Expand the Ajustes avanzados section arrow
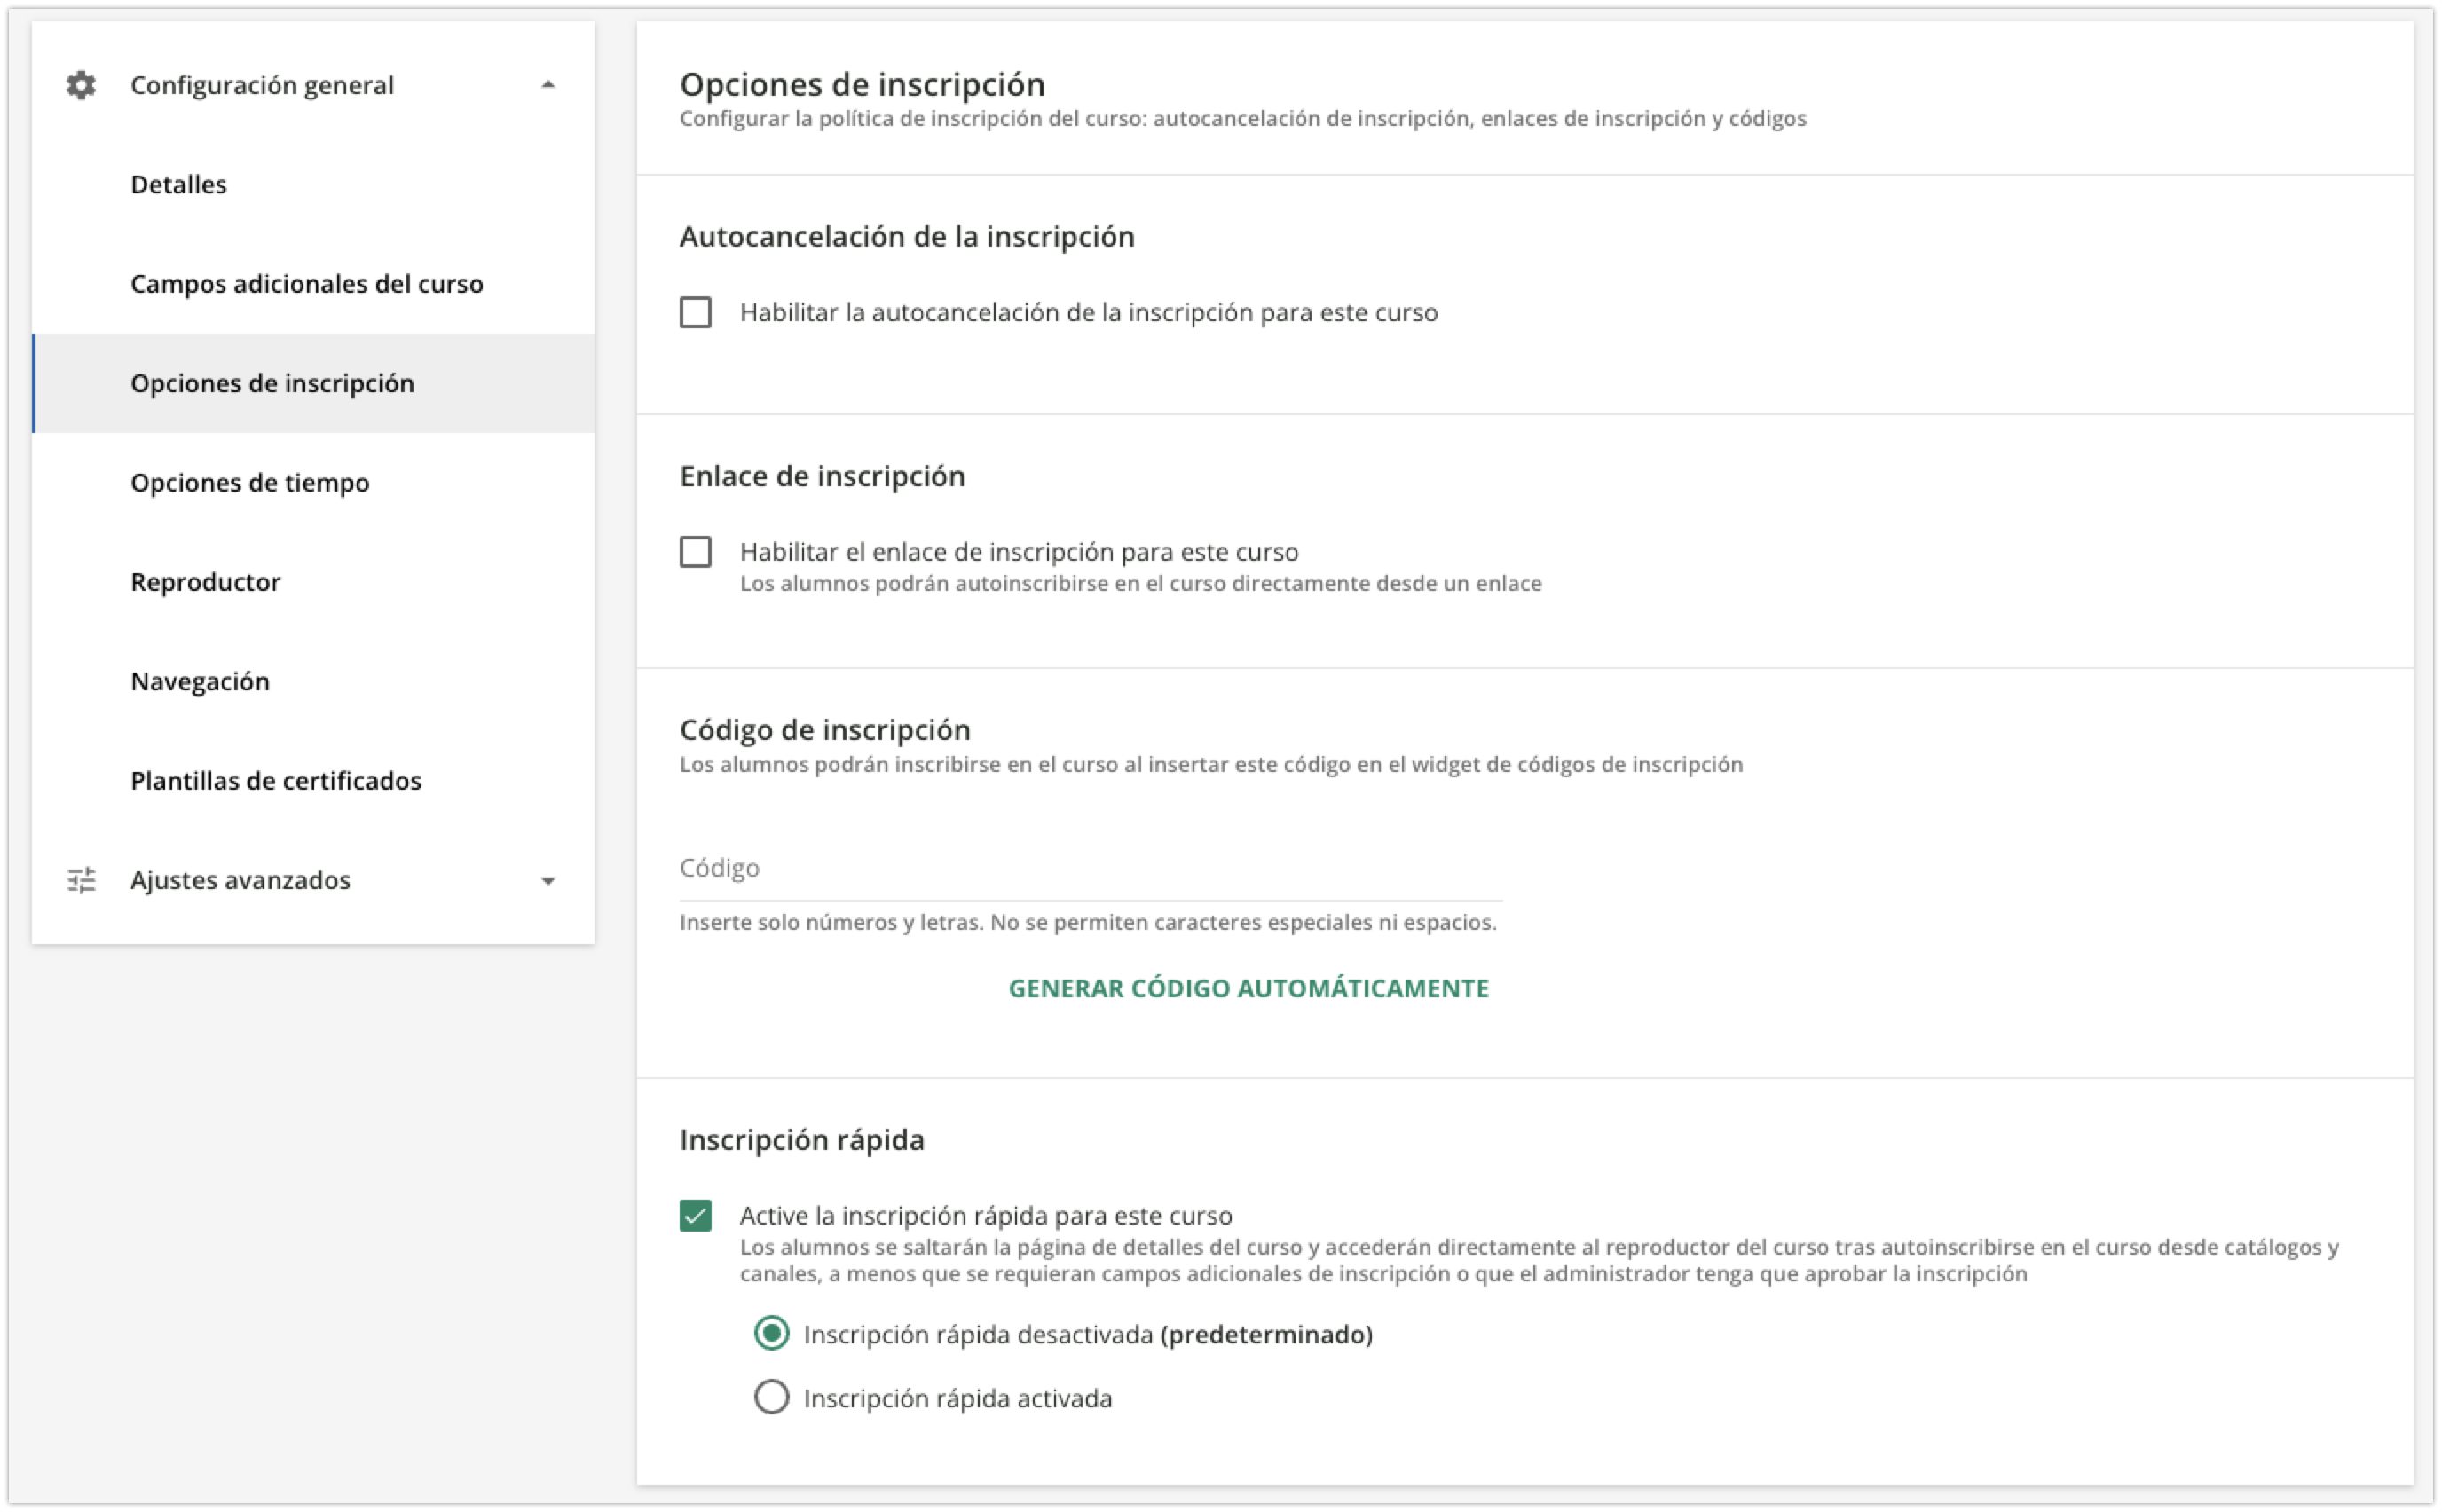Viewport: 2442px width, 1512px height. click(548, 881)
